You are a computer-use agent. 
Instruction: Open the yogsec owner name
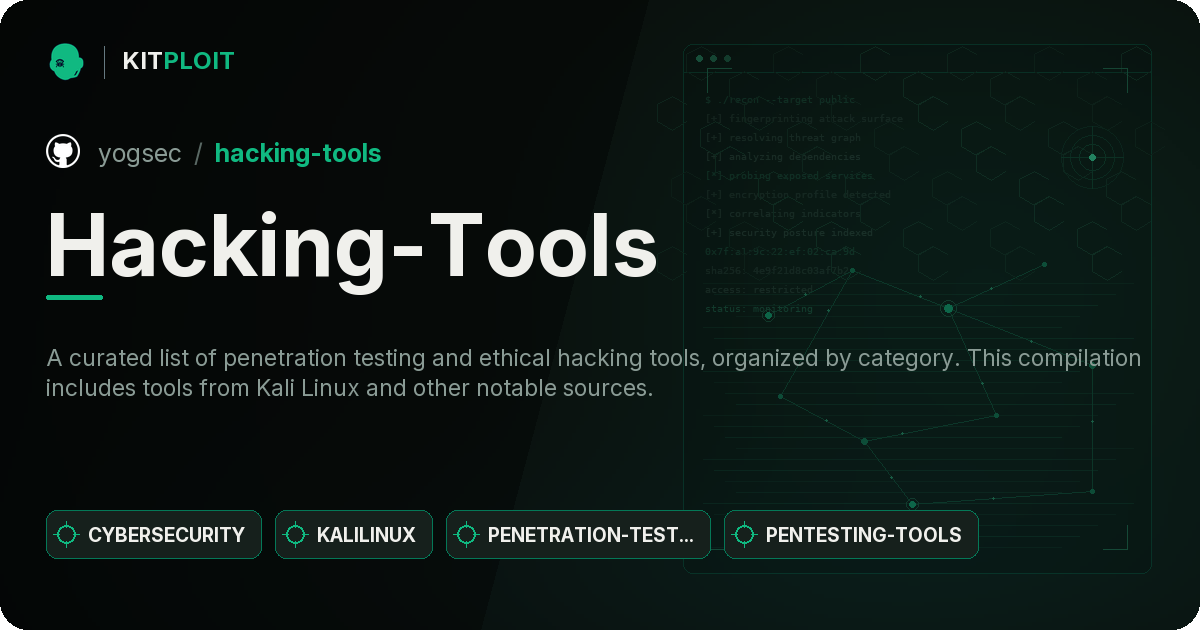140,153
